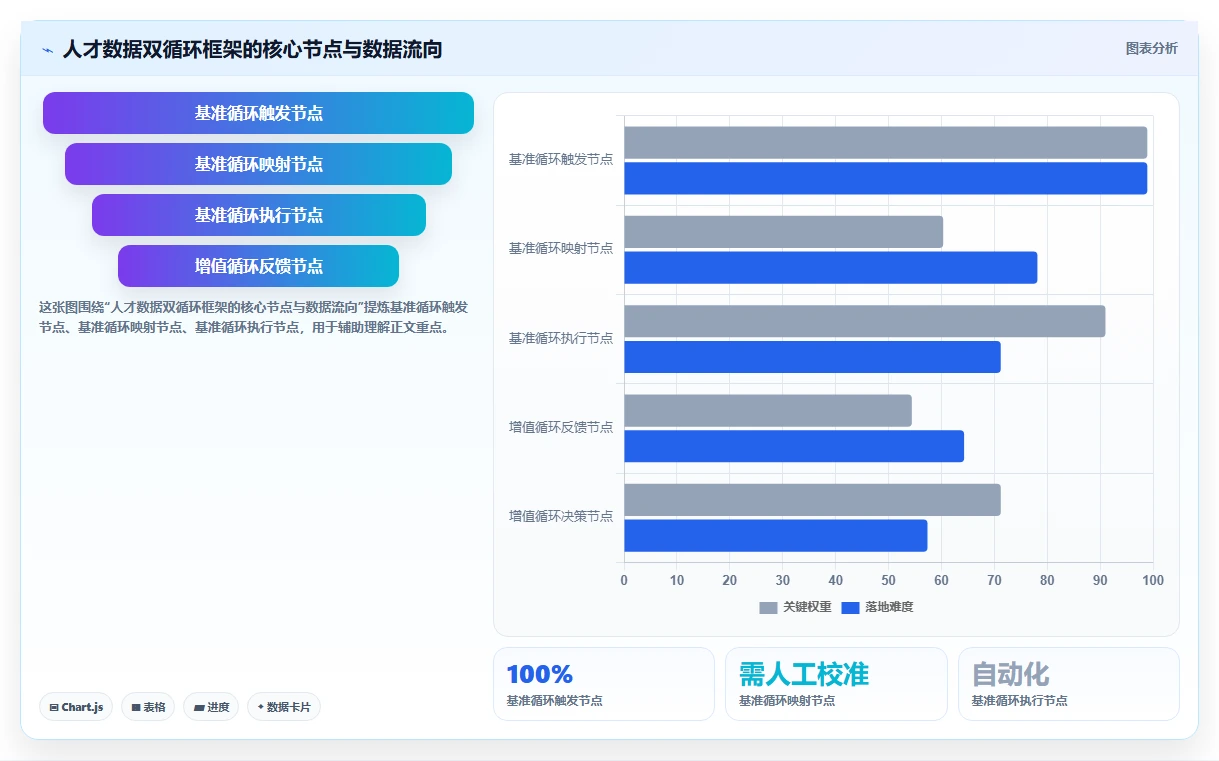Click the 需人工校准 data card
Viewport: 1219px width, 761px height.
[836, 684]
